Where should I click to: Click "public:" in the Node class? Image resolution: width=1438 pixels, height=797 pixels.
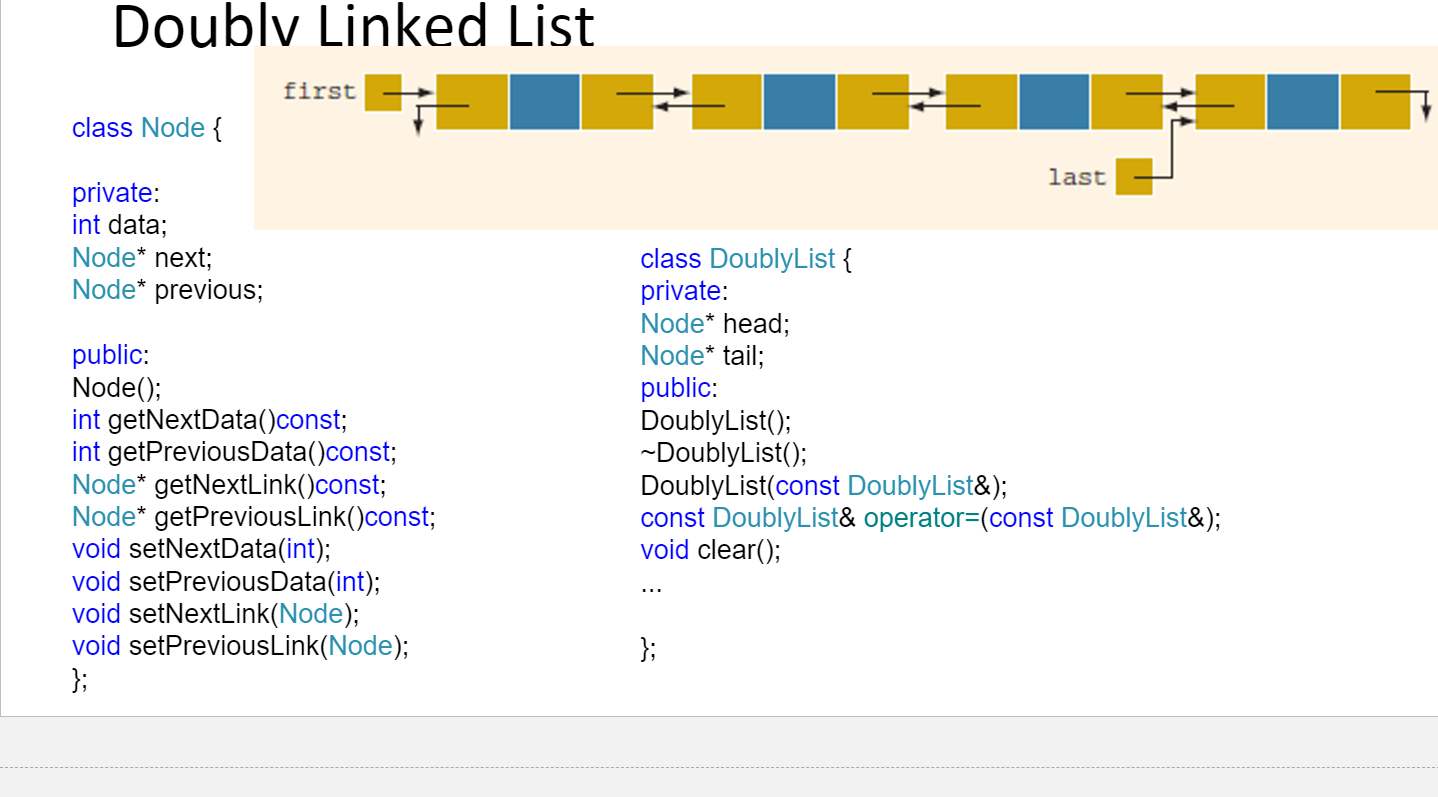click(110, 354)
